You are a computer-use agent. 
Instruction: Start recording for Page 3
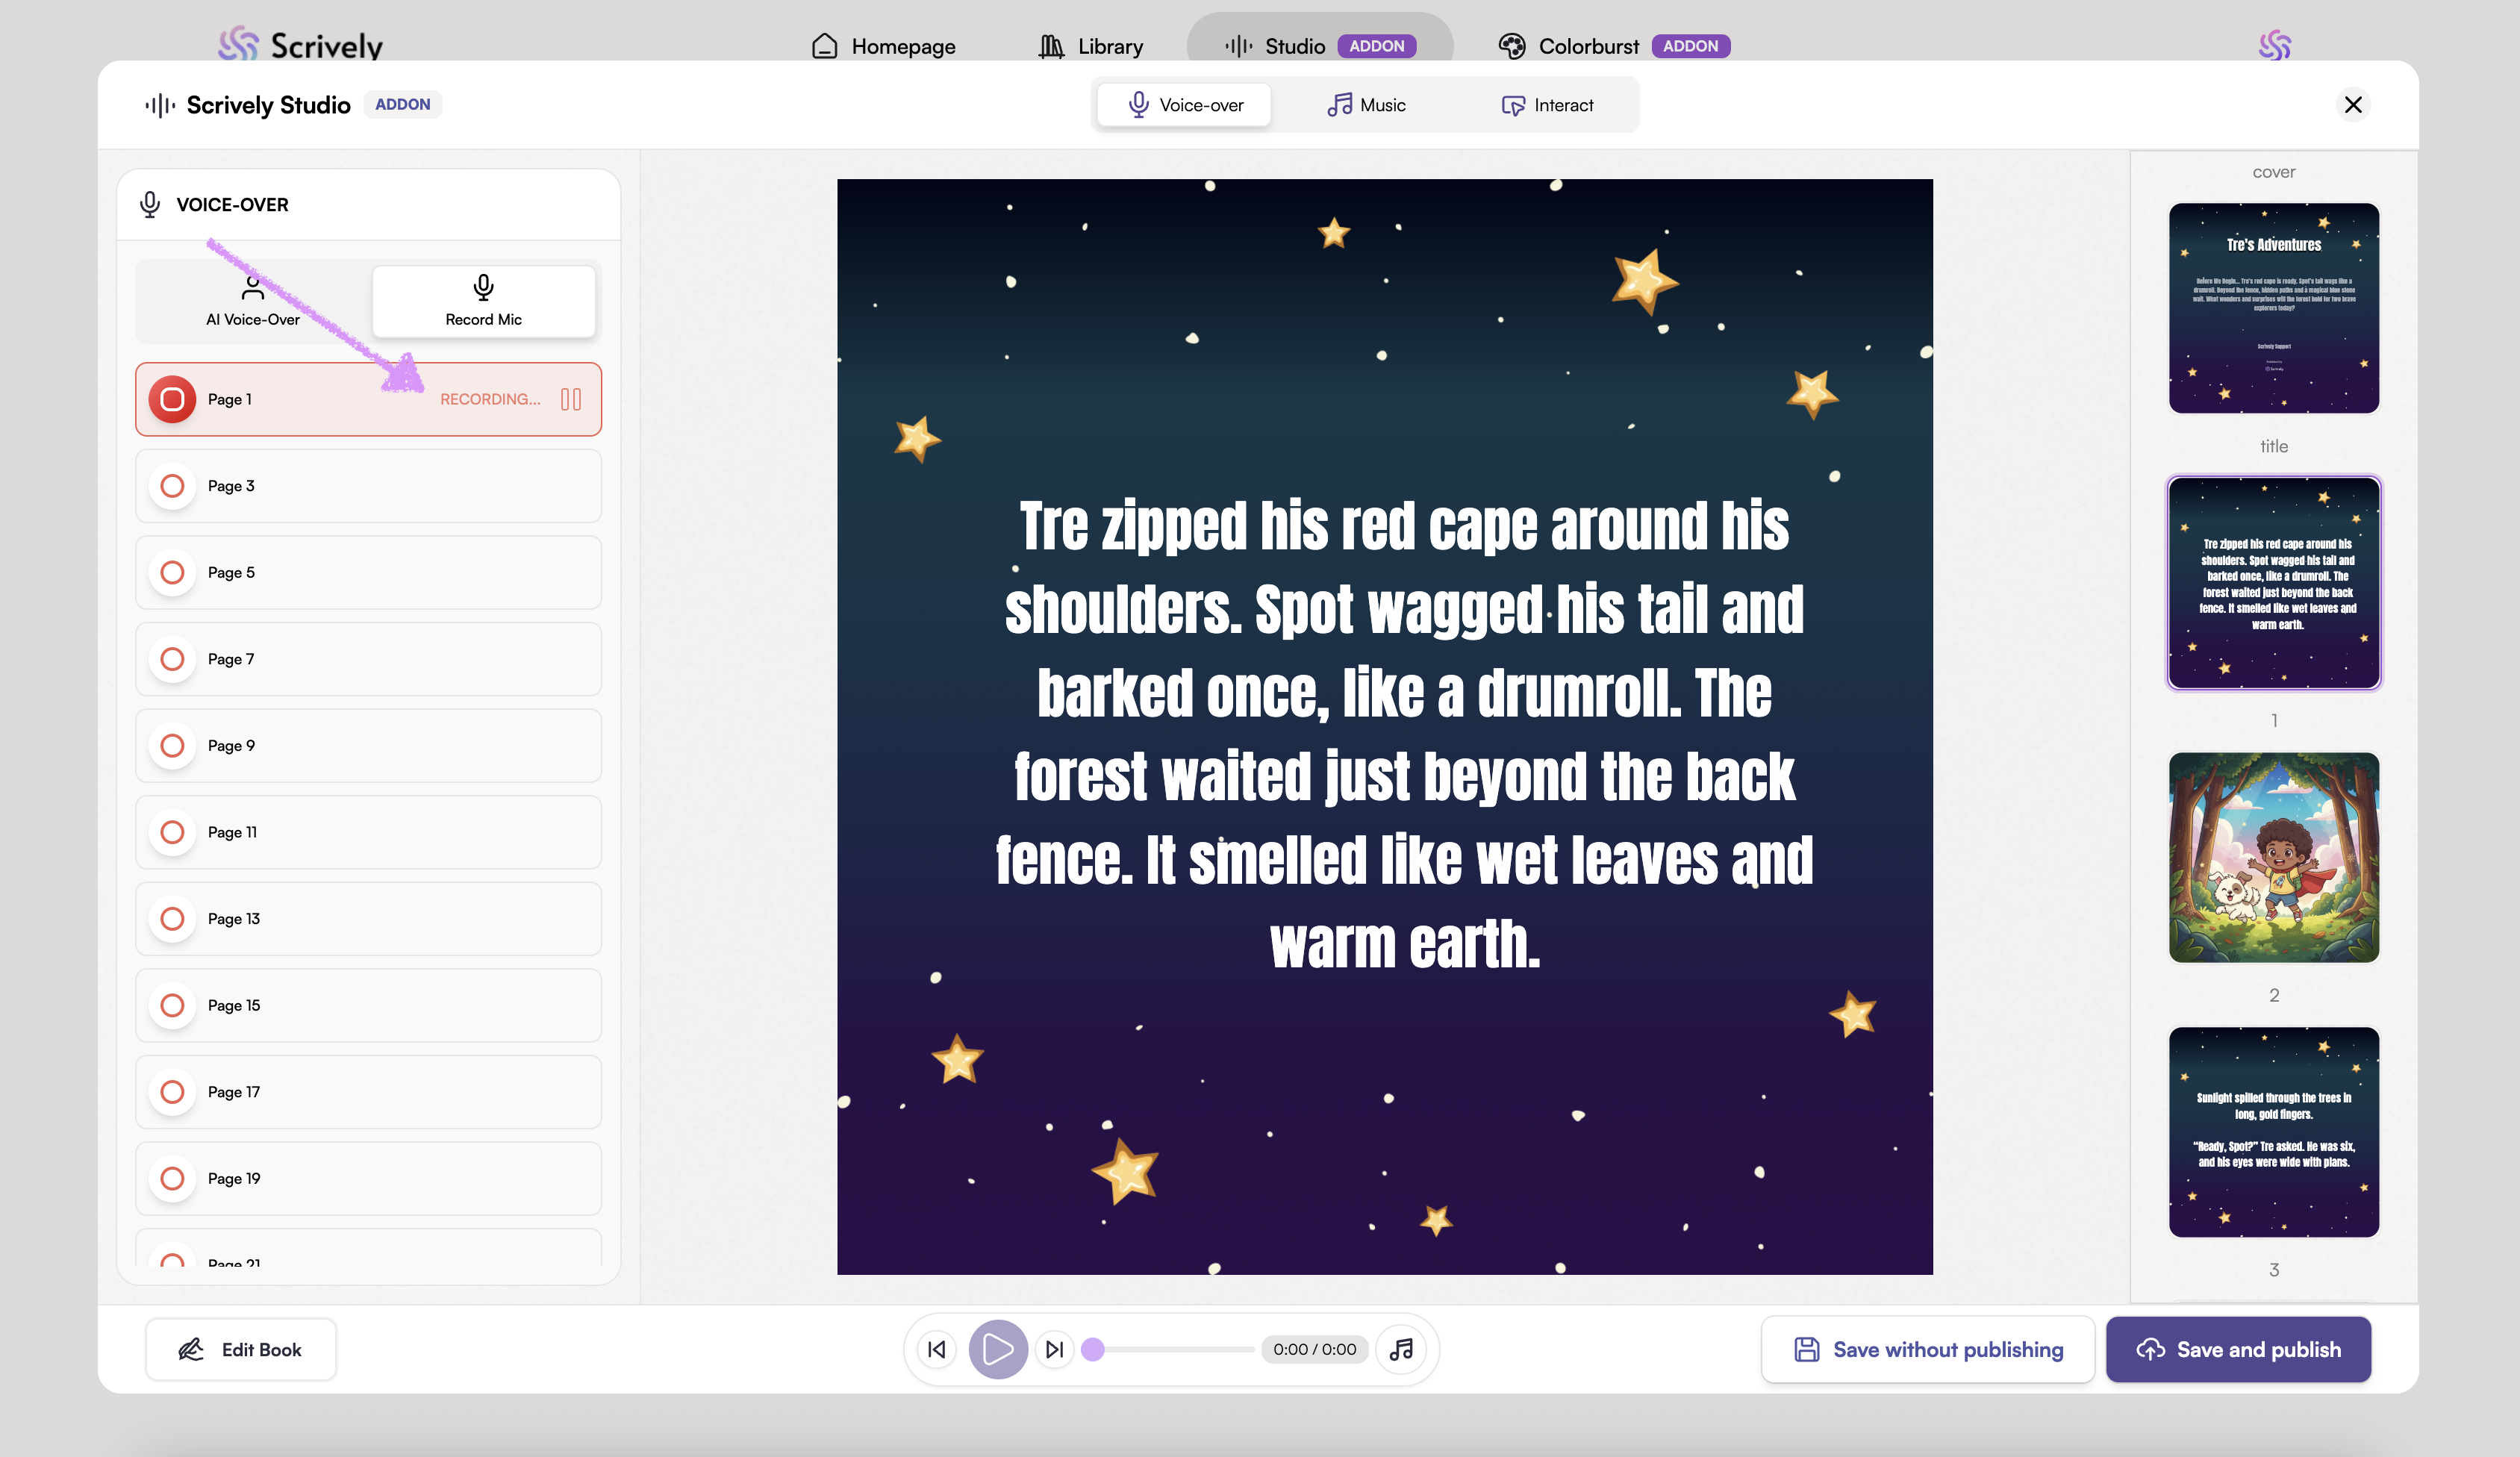click(172, 486)
